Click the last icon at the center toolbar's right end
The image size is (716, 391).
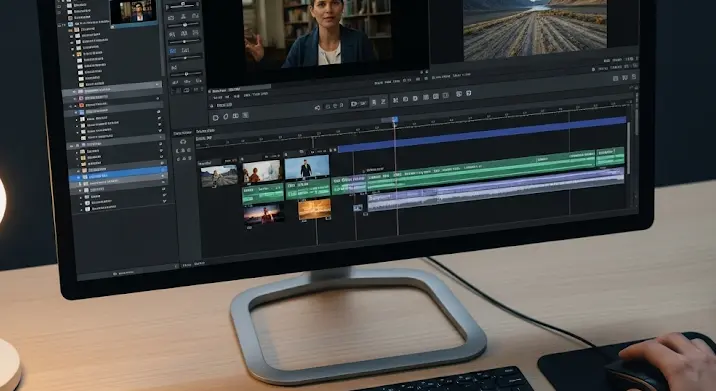click(469, 93)
